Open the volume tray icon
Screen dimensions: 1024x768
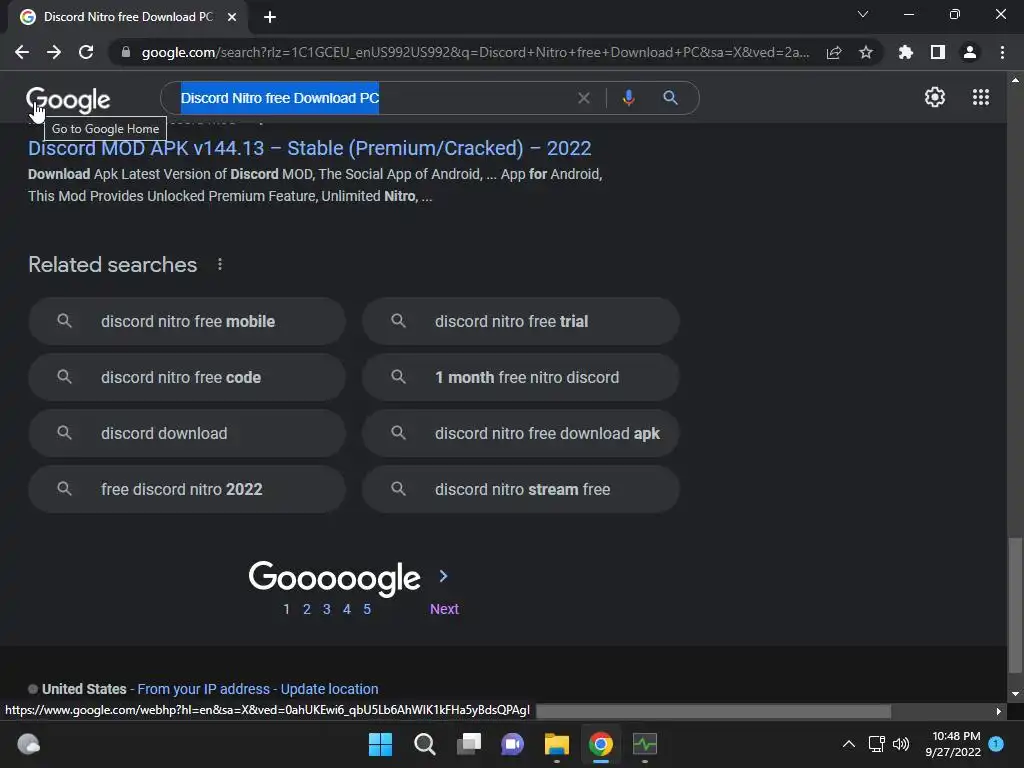click(901, 744)
